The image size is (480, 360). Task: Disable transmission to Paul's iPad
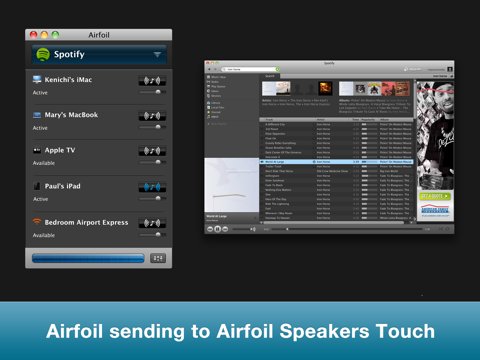point(152,187)
